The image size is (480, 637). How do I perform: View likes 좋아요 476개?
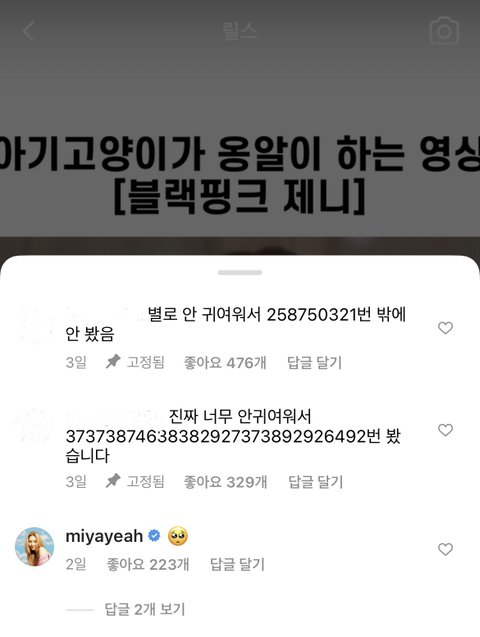click(225, 362)
